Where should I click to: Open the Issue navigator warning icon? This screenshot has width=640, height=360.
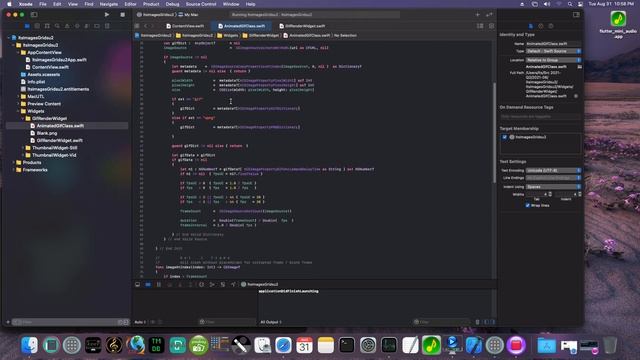(x=67, y=26)
